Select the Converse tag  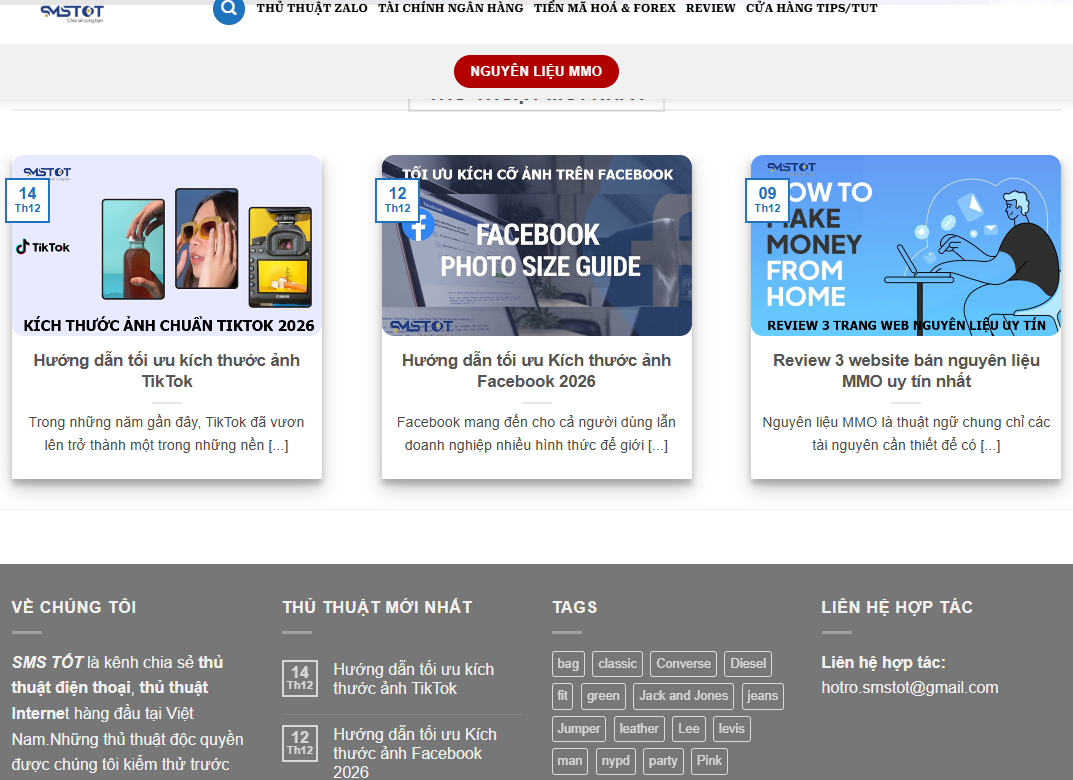(x=683, y=663)
